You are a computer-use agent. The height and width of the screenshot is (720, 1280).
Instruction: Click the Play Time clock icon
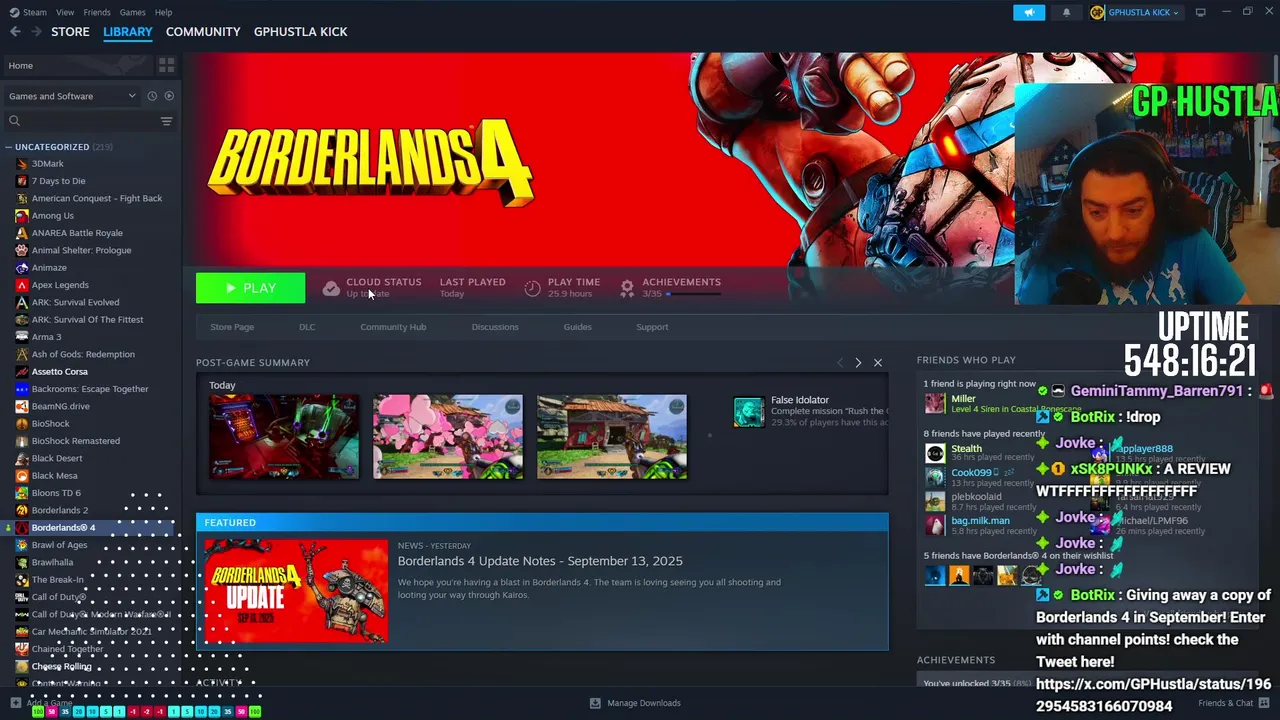click(x=532, y=288)
